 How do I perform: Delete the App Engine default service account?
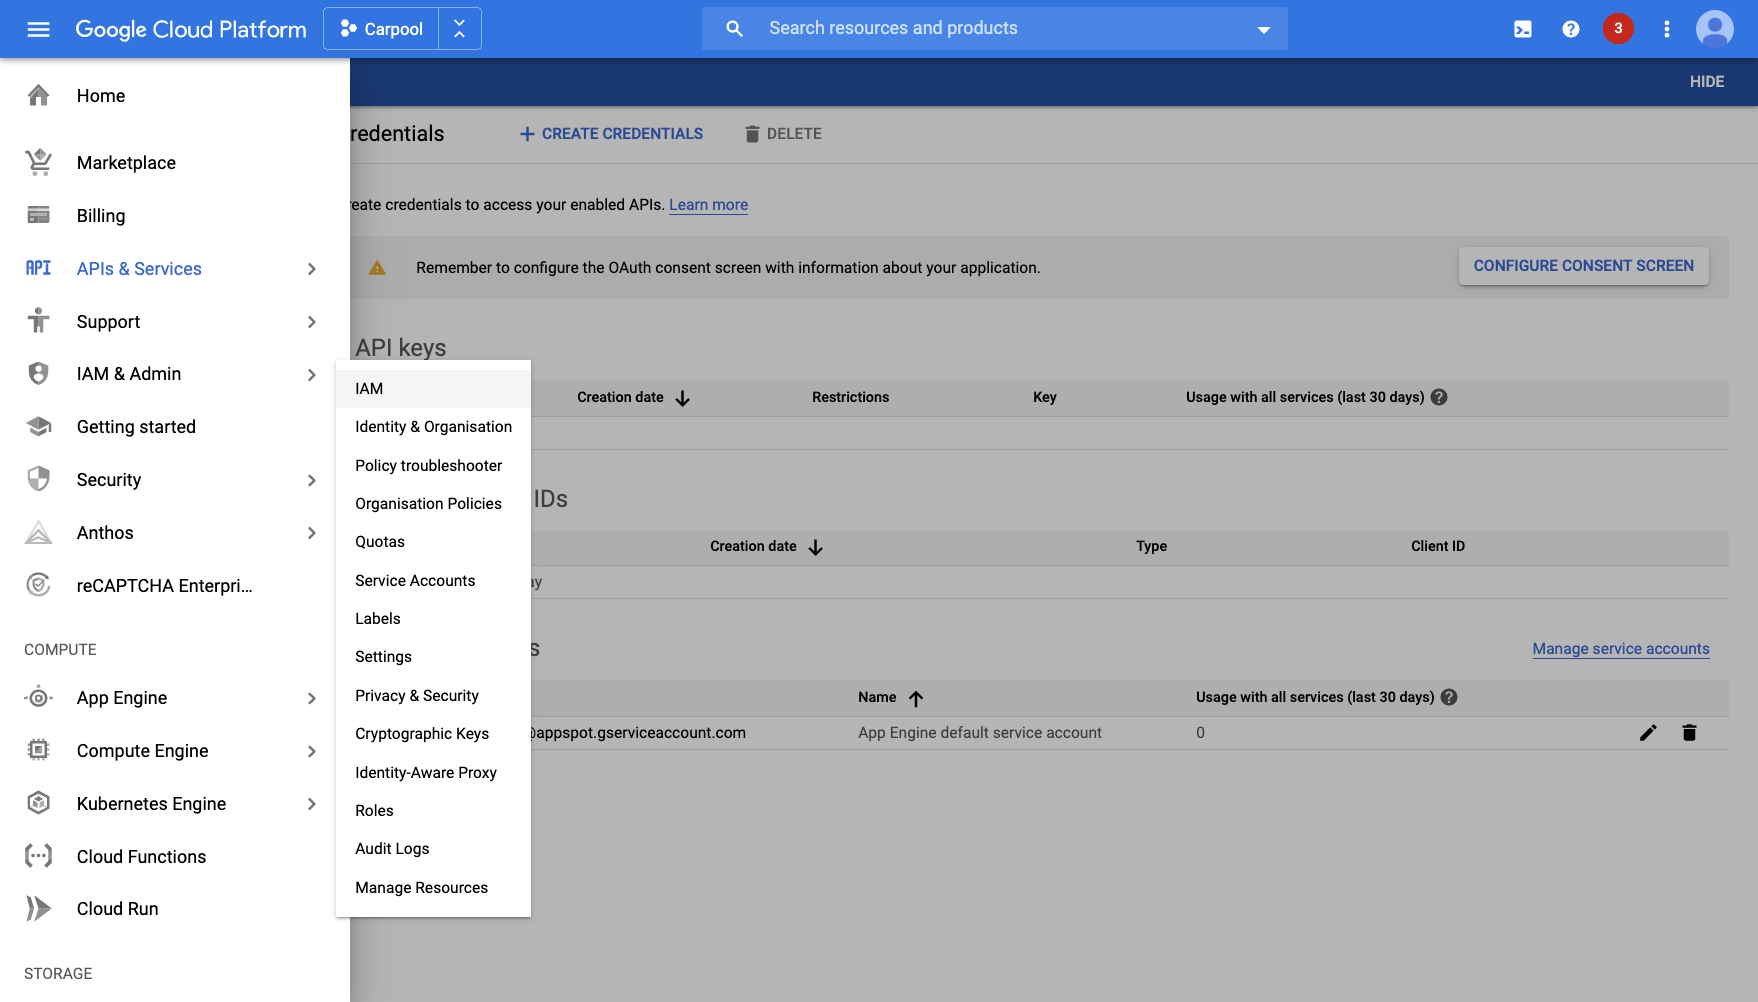[1690, 732]
